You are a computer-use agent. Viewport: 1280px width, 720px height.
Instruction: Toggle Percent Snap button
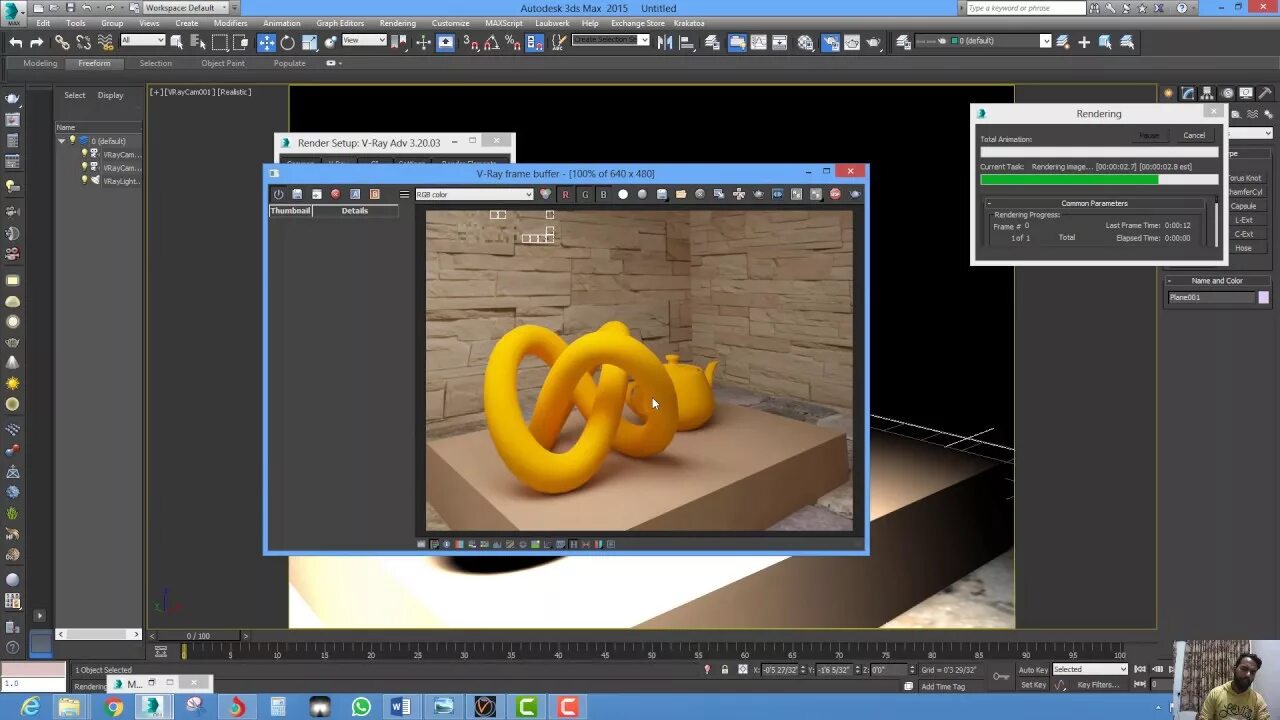[x=512, y=42]
